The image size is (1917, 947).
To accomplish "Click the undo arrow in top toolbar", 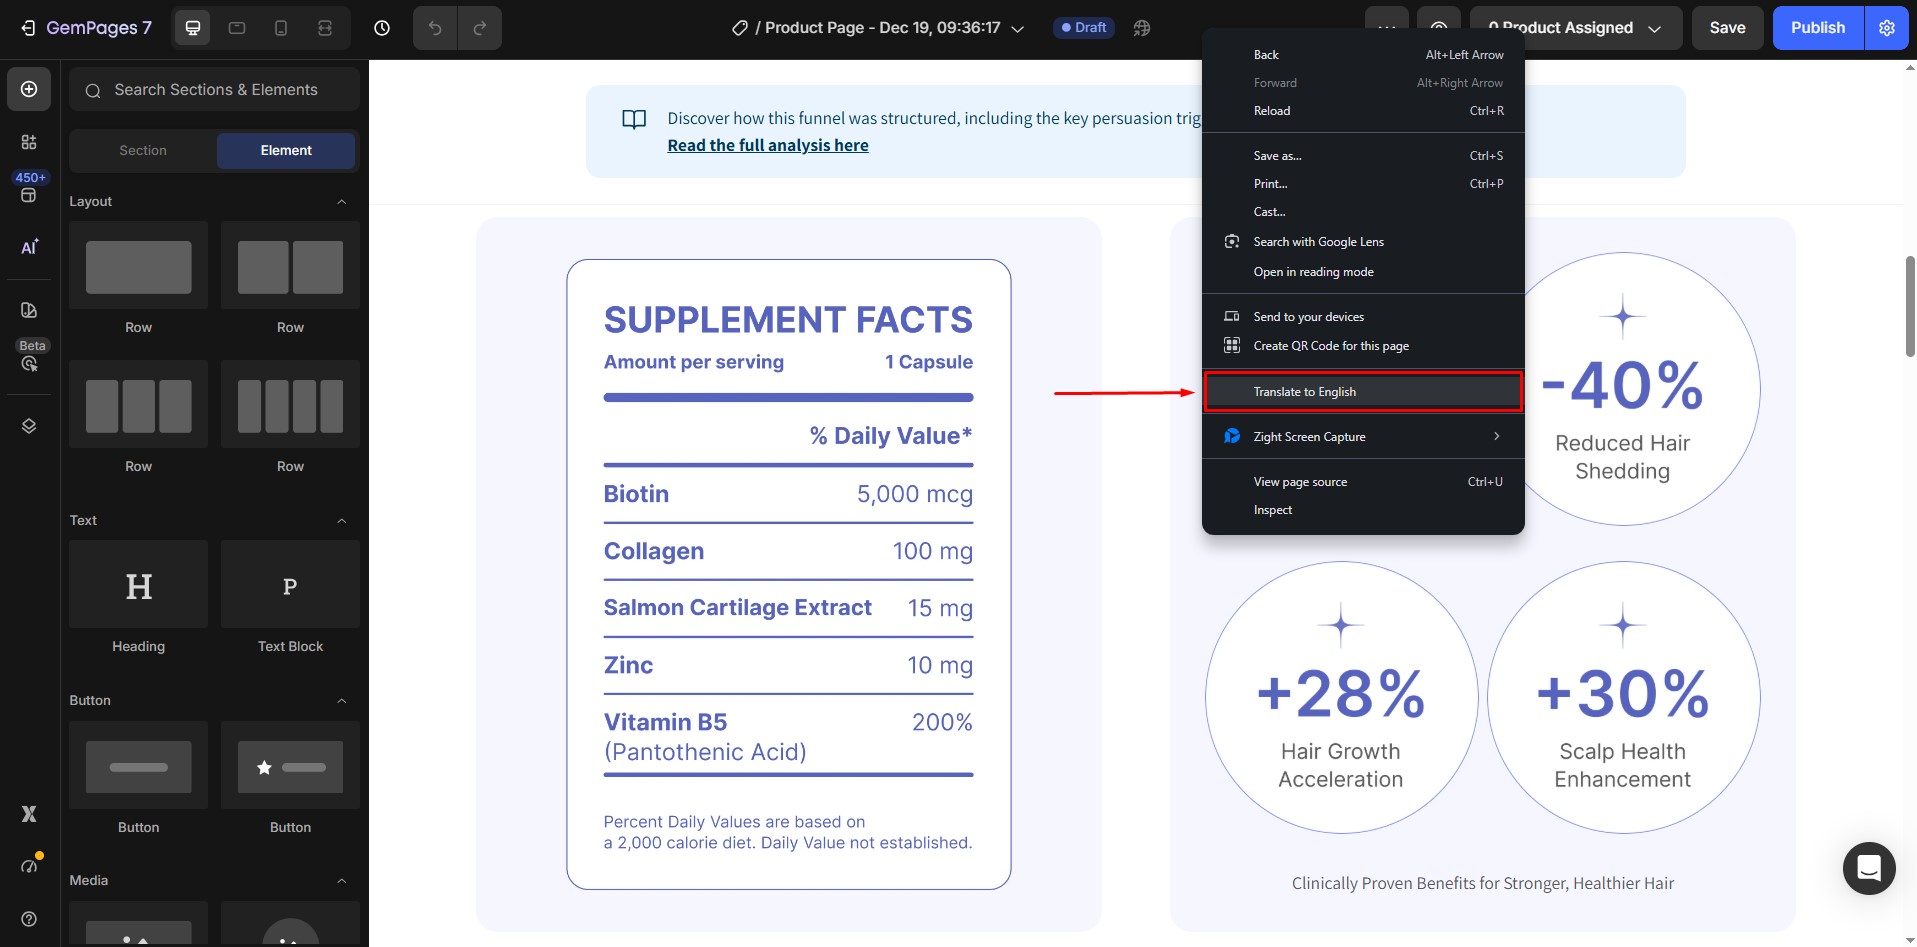I will click(x=435, y=28).
